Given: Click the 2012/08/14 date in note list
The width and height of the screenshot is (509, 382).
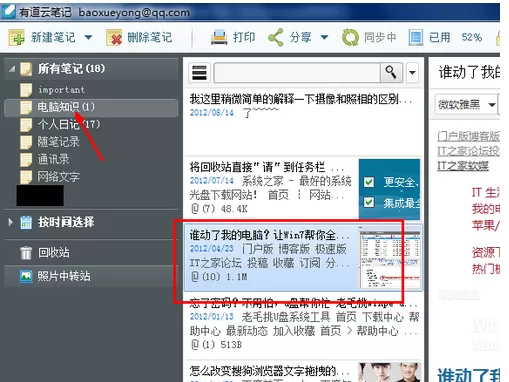Looking at the screenshot, I should (x=212, y=112).
